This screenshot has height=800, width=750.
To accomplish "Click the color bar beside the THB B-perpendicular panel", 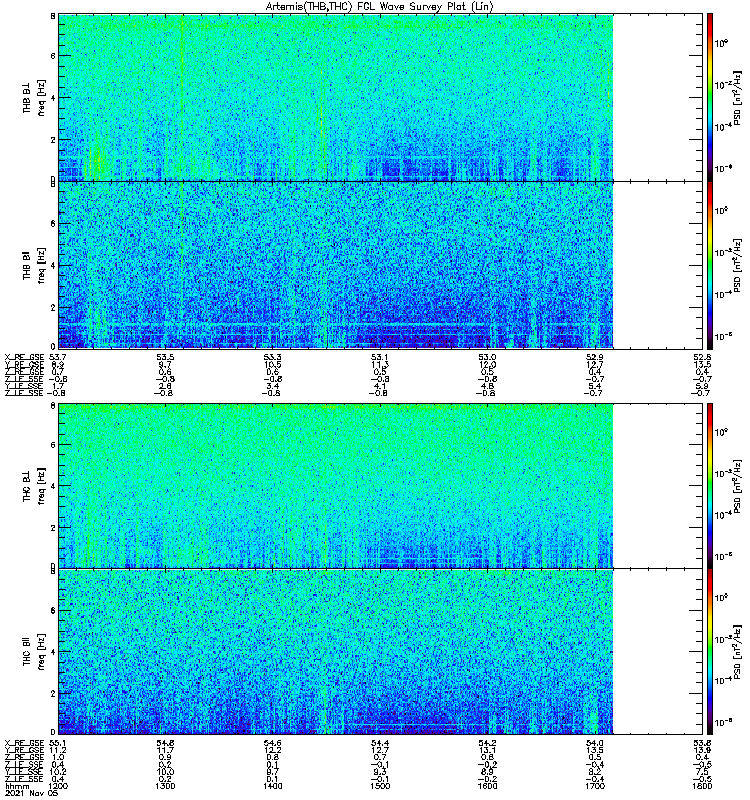I will tap(710, 97).
